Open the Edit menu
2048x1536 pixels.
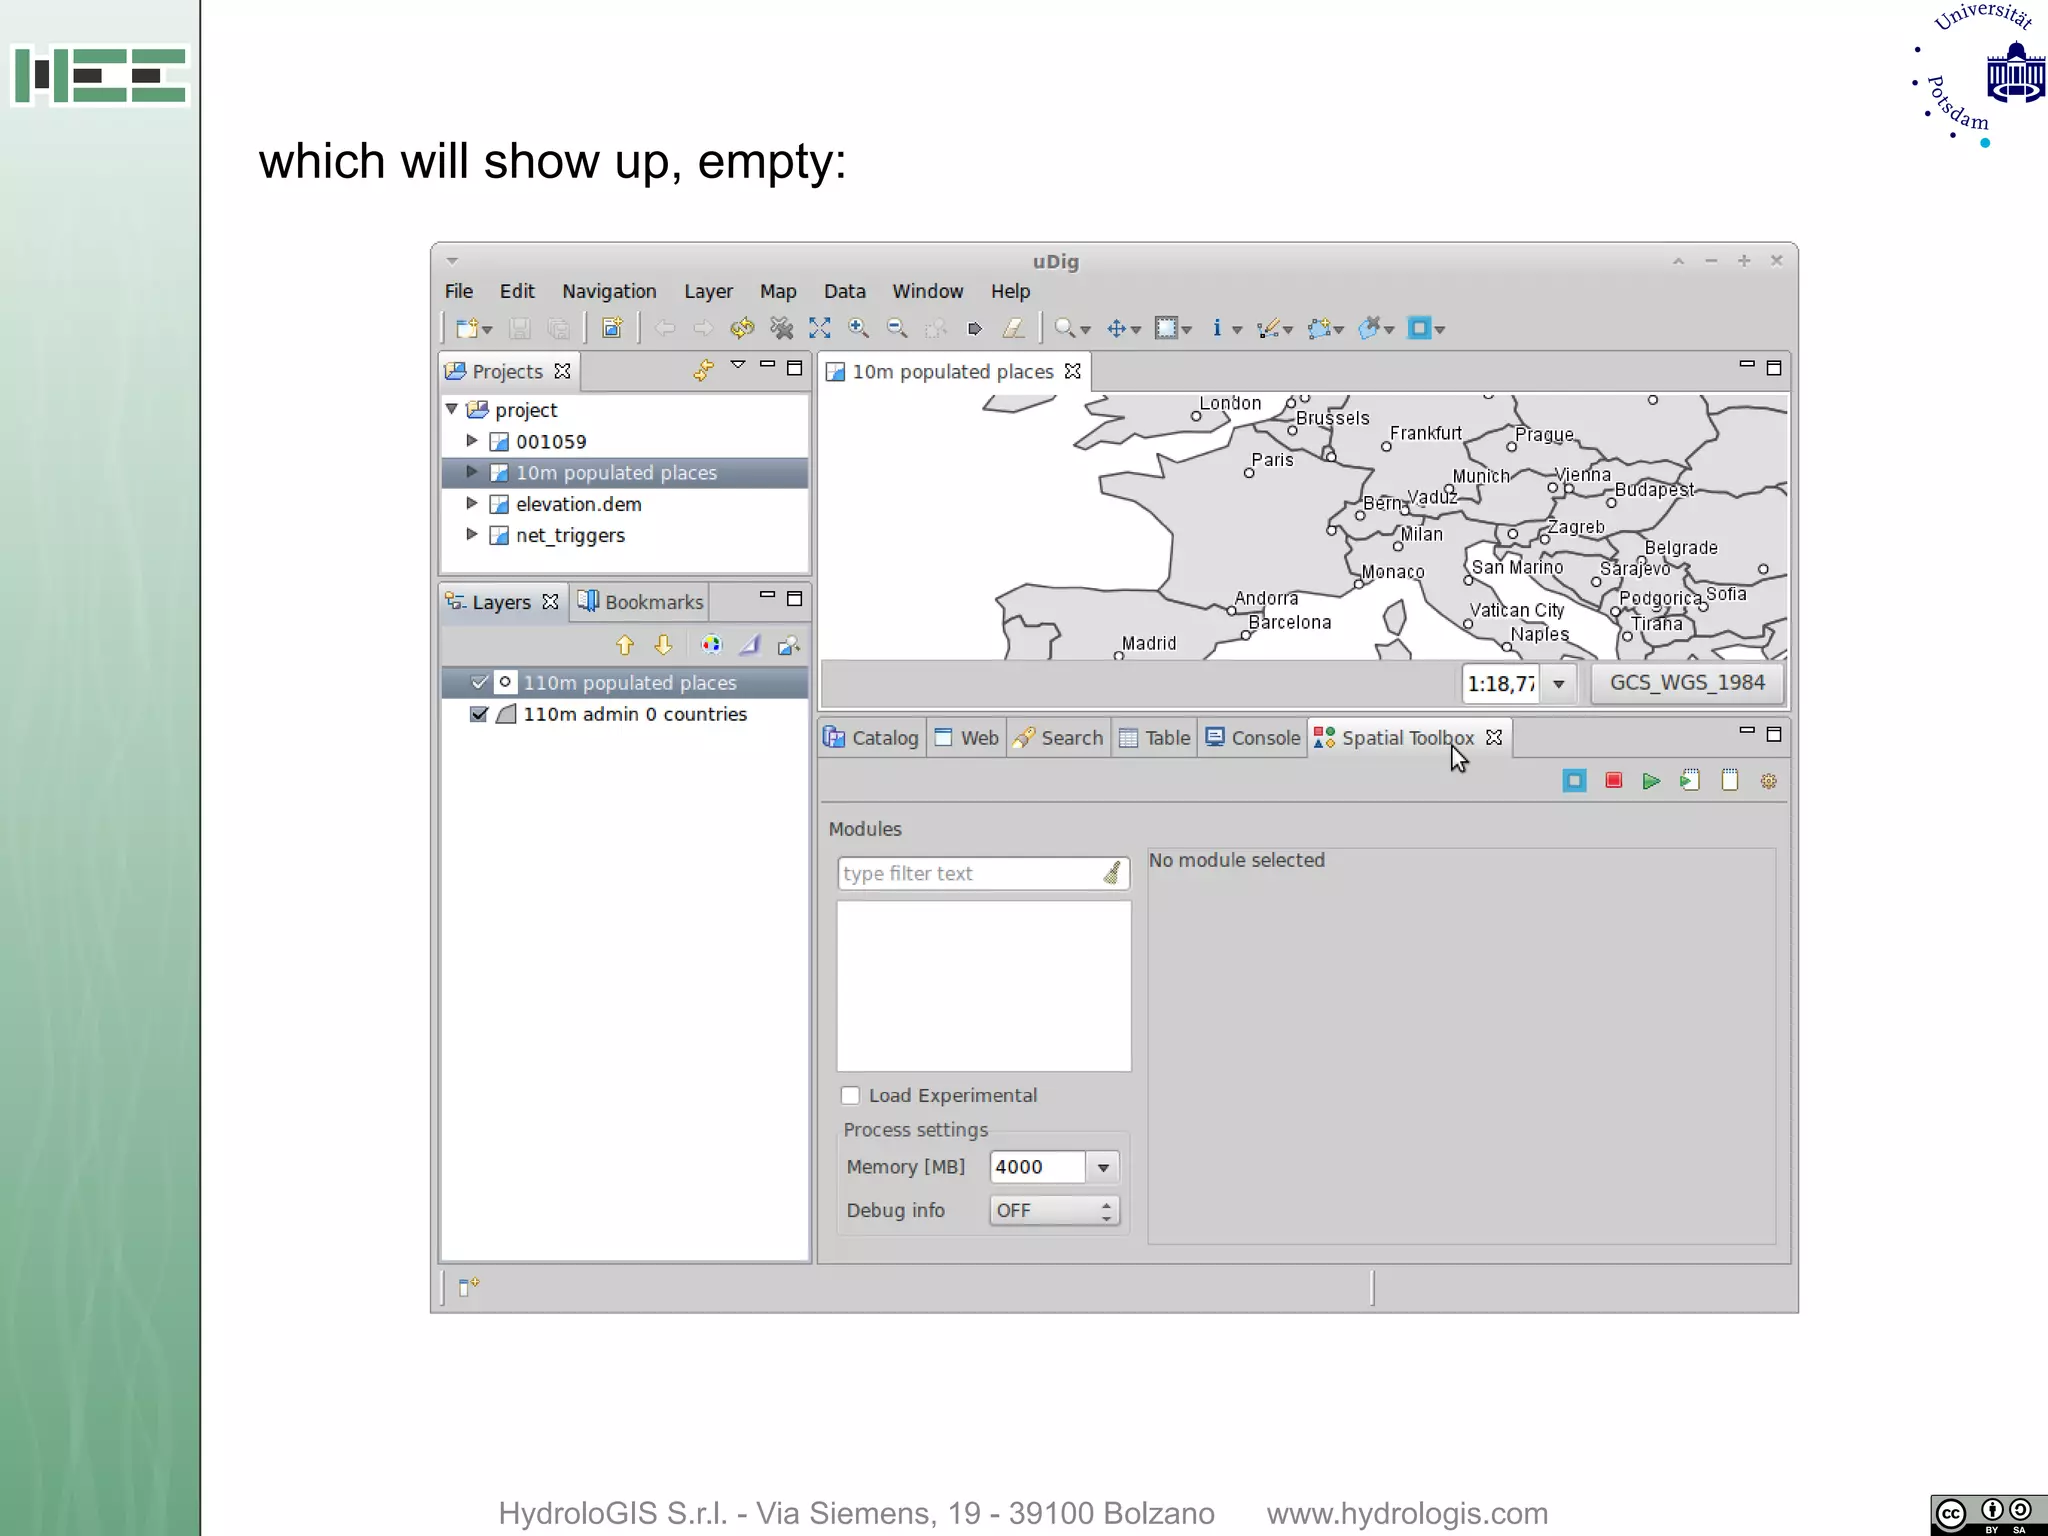coord(517,291)
